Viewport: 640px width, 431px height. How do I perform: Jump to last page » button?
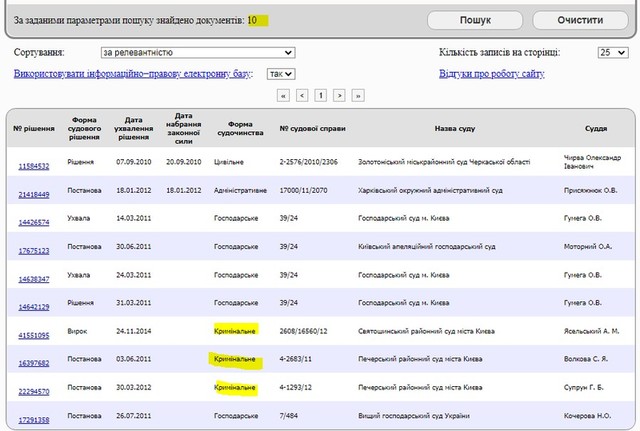(358, 95)
